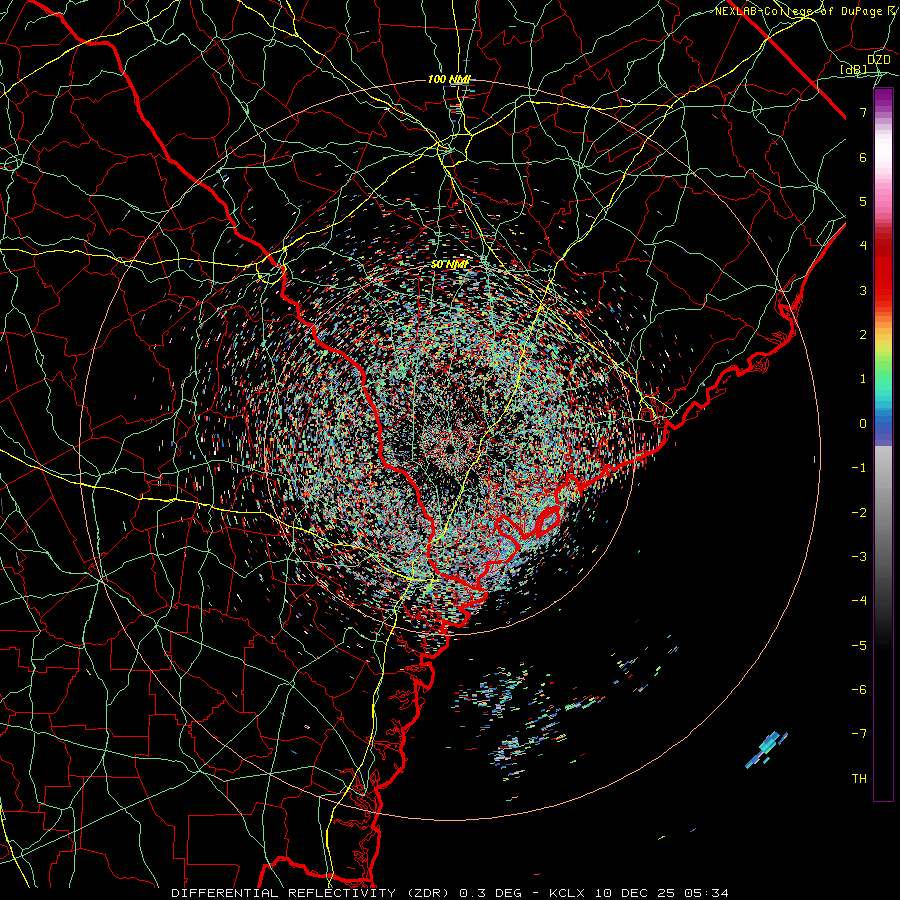Click the 10 DEC 25 05:34 timestamp
The image size is (900, 900).
point(660,893)
